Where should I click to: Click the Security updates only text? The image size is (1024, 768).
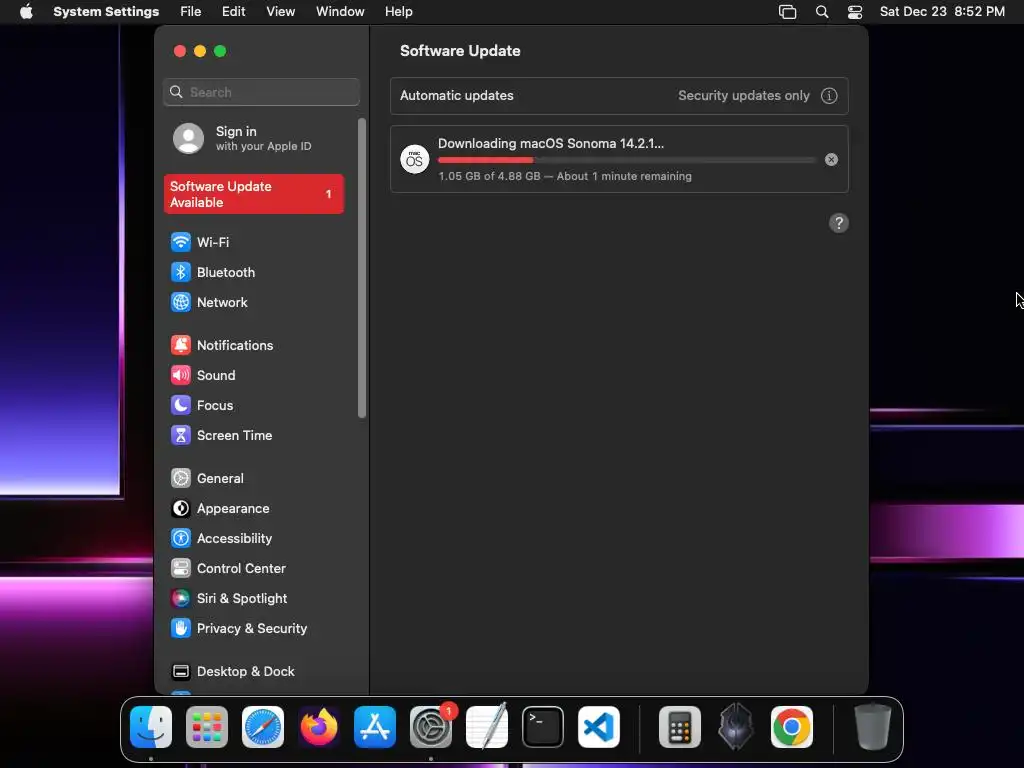pyautogui.click(x=744, y=96)
